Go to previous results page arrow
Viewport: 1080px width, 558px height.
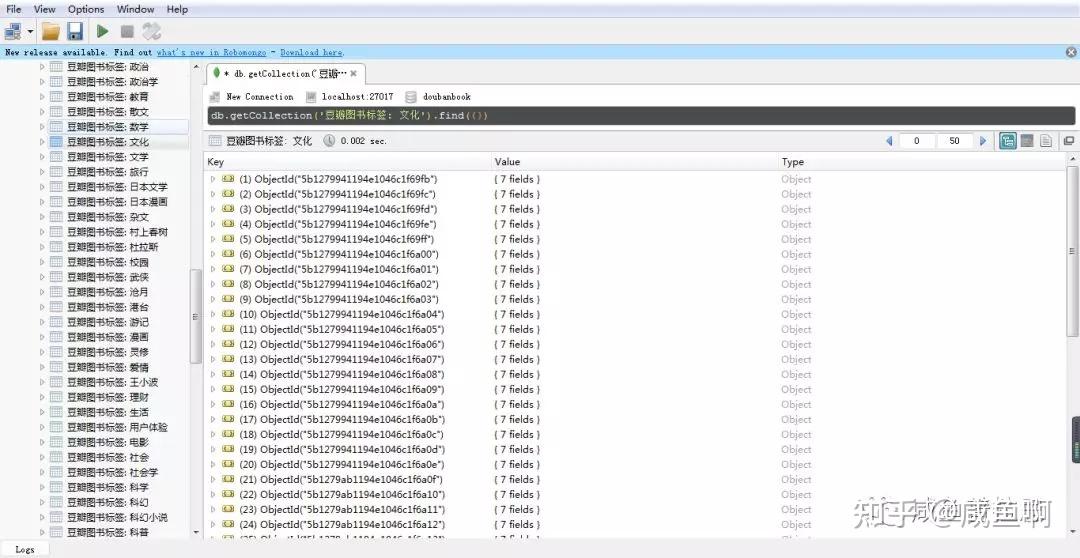pos(889,141)
